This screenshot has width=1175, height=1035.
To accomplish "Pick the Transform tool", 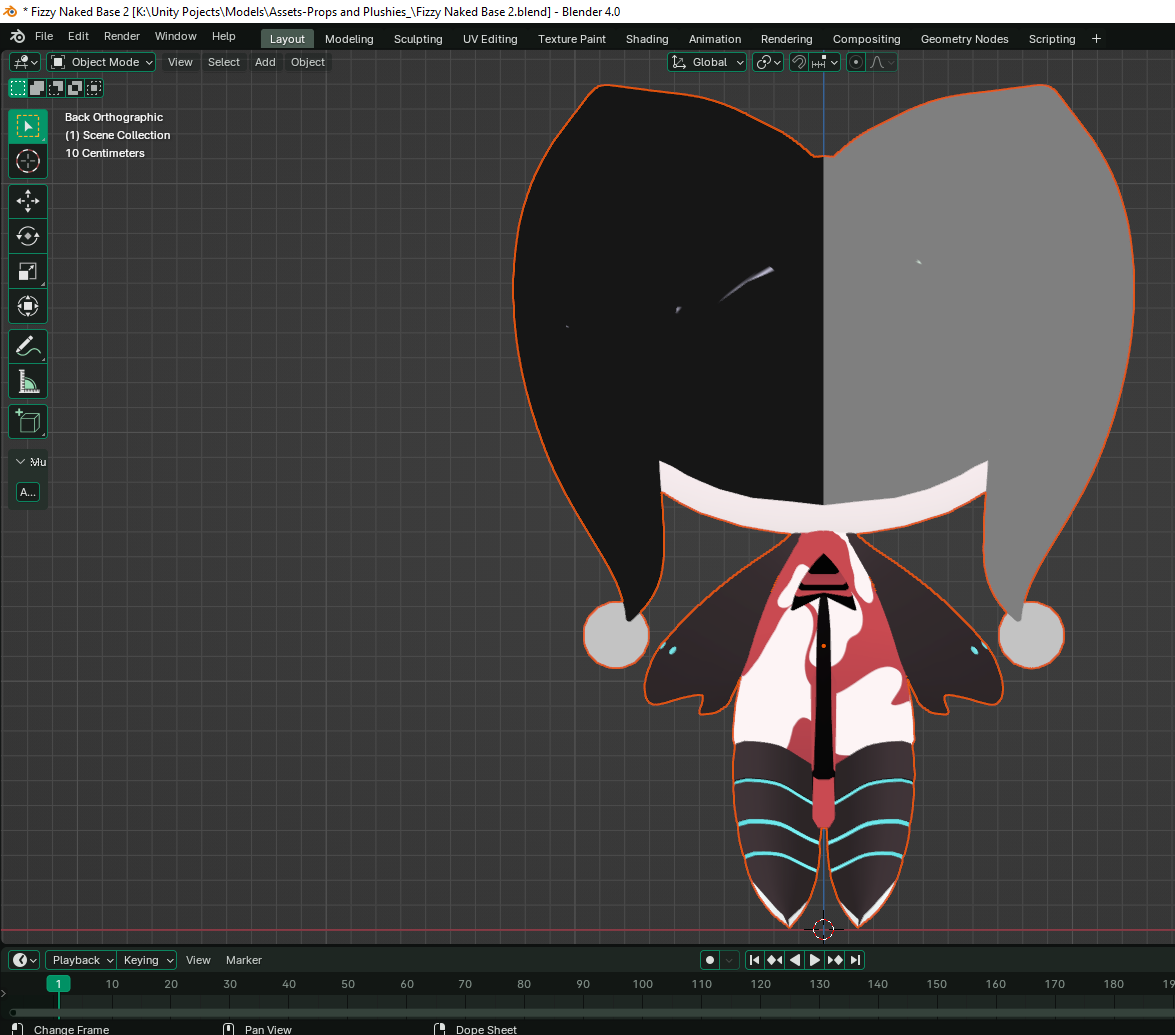I will (x=27, y=306).
